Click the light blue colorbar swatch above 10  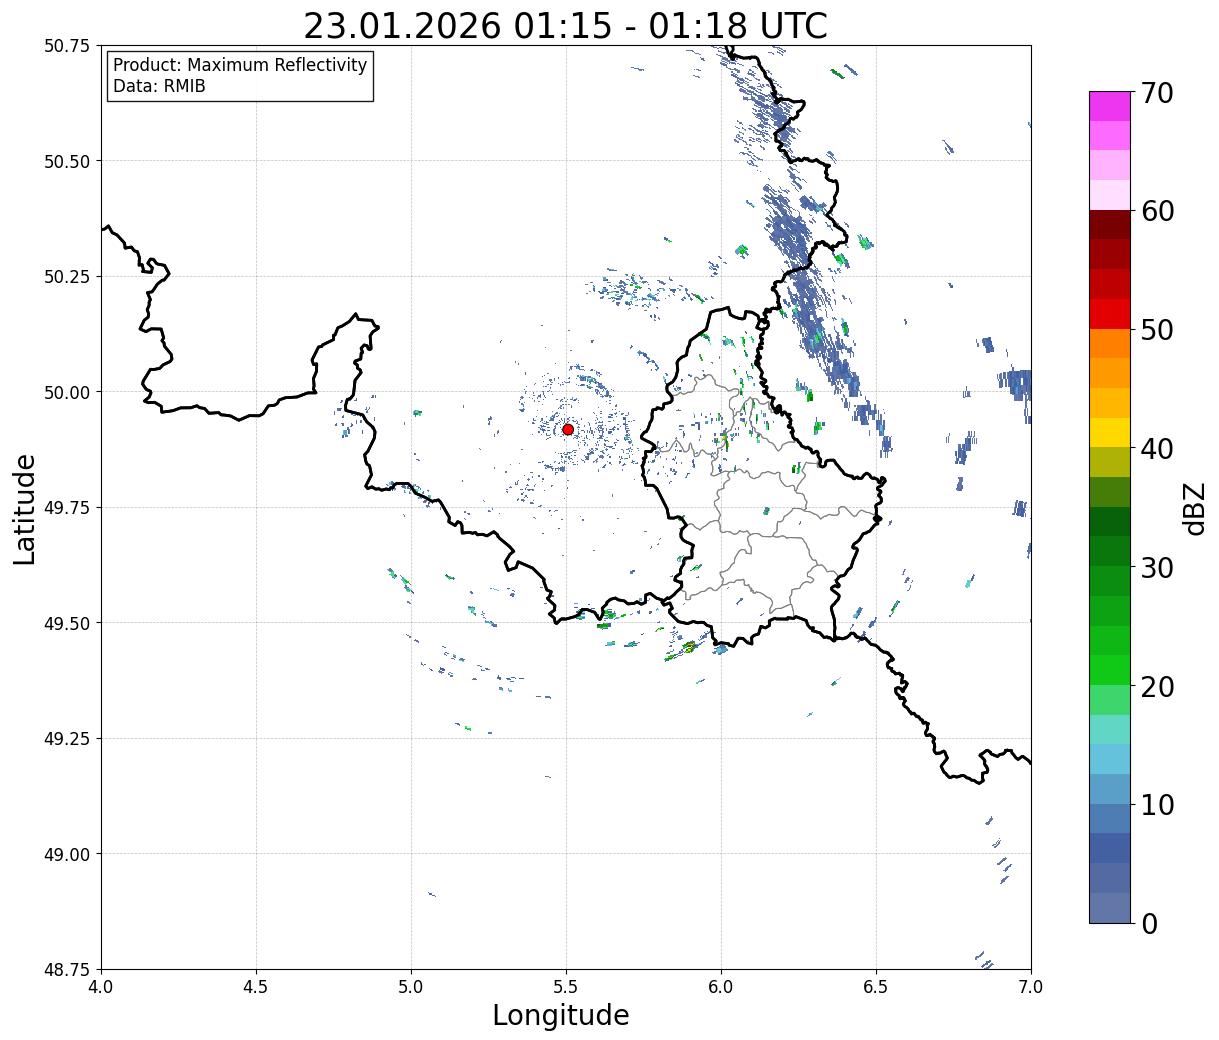pyautogui.click(x=1110, y=758)
